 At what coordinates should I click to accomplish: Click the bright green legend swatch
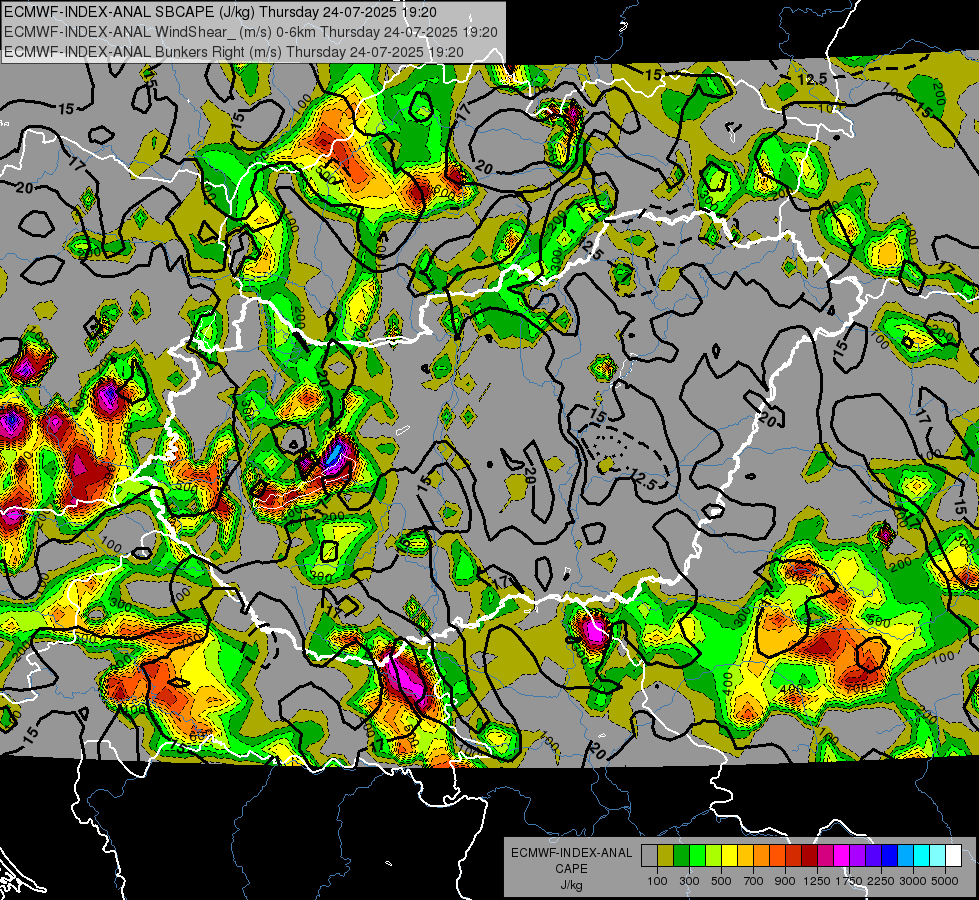[x=697, y=856]
